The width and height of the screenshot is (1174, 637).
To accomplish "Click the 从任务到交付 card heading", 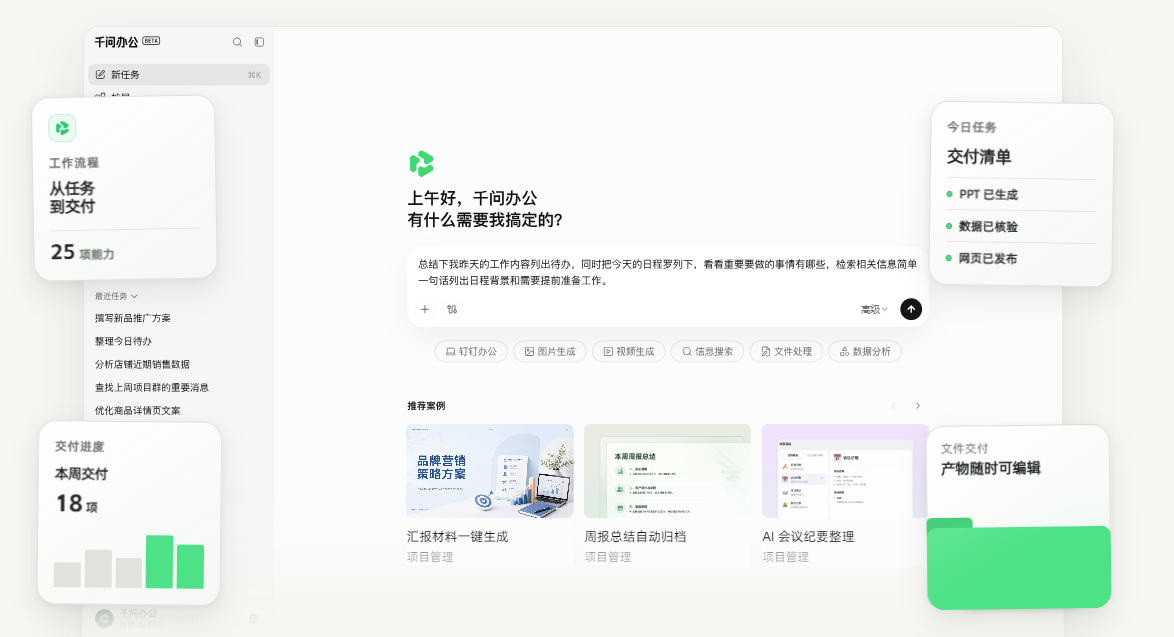I will tap(73, 198).
